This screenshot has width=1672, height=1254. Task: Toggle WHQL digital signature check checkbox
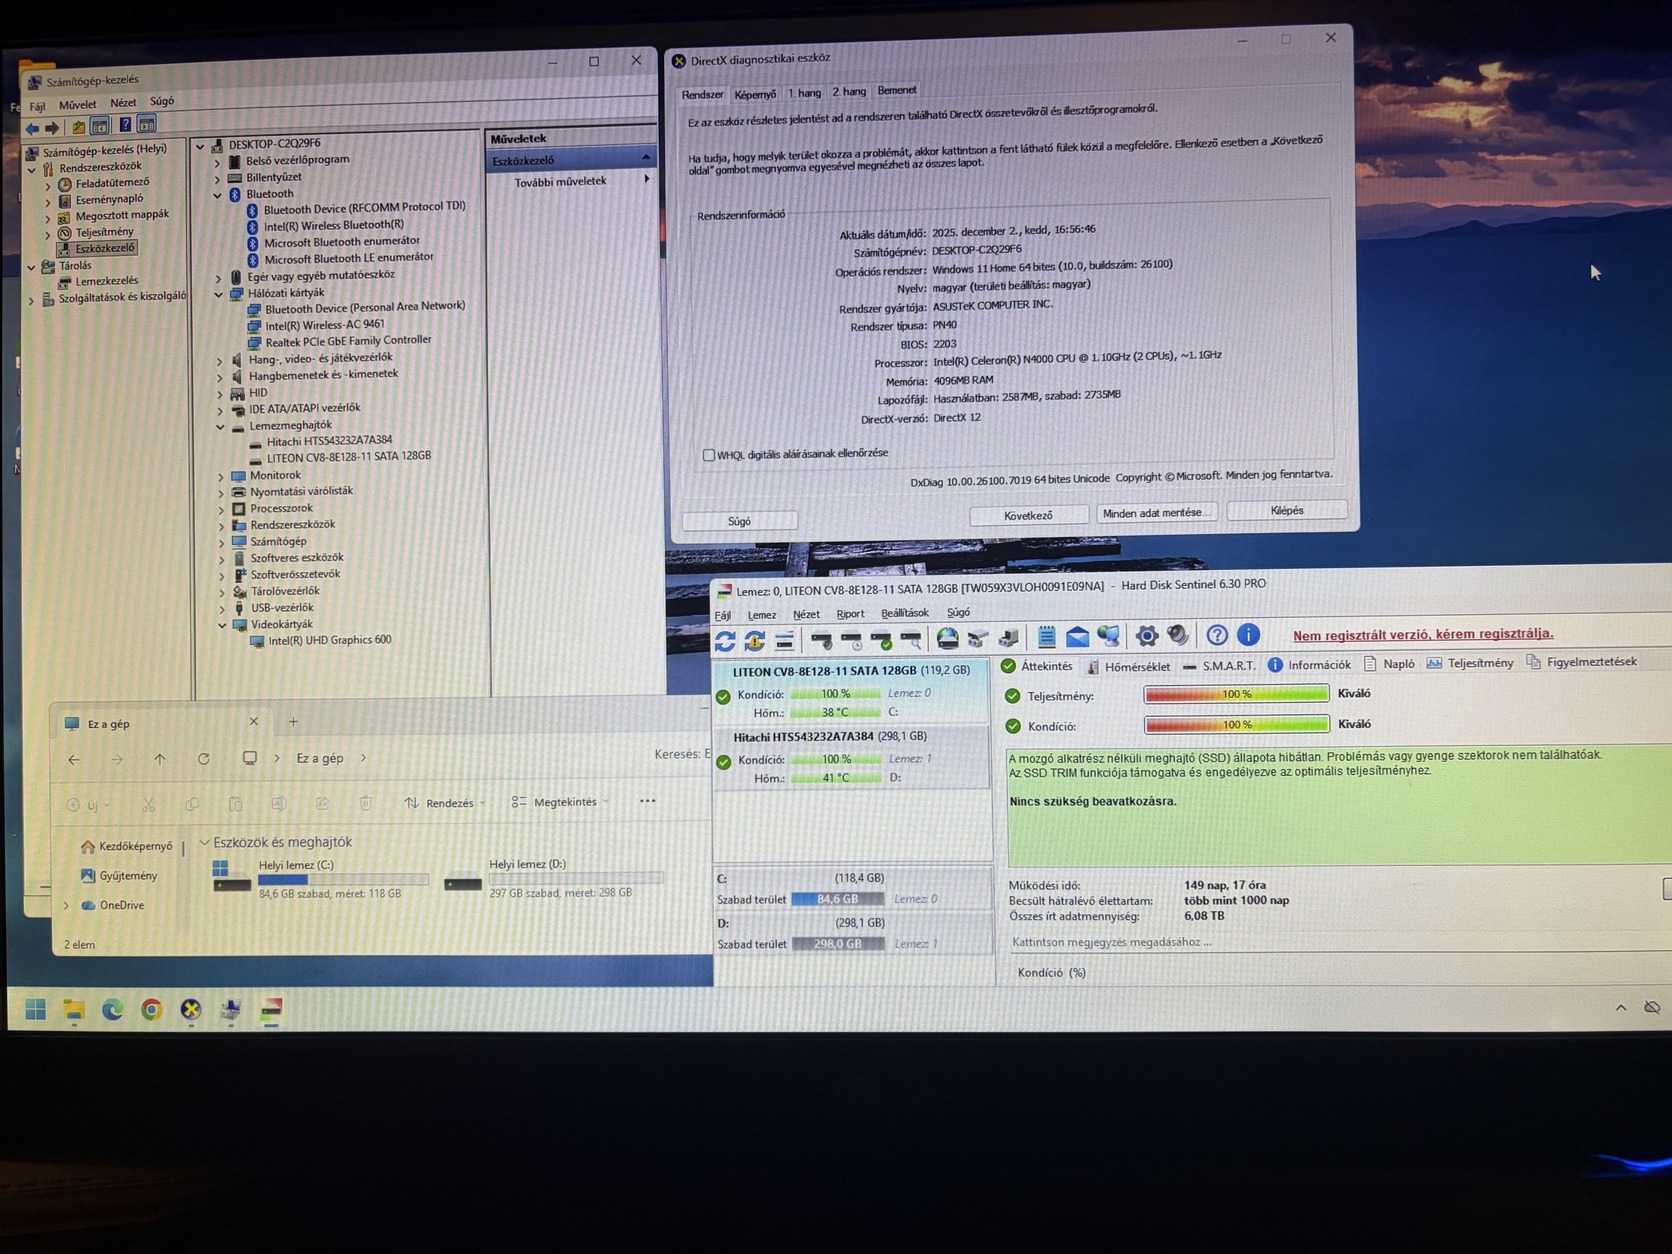709,455
